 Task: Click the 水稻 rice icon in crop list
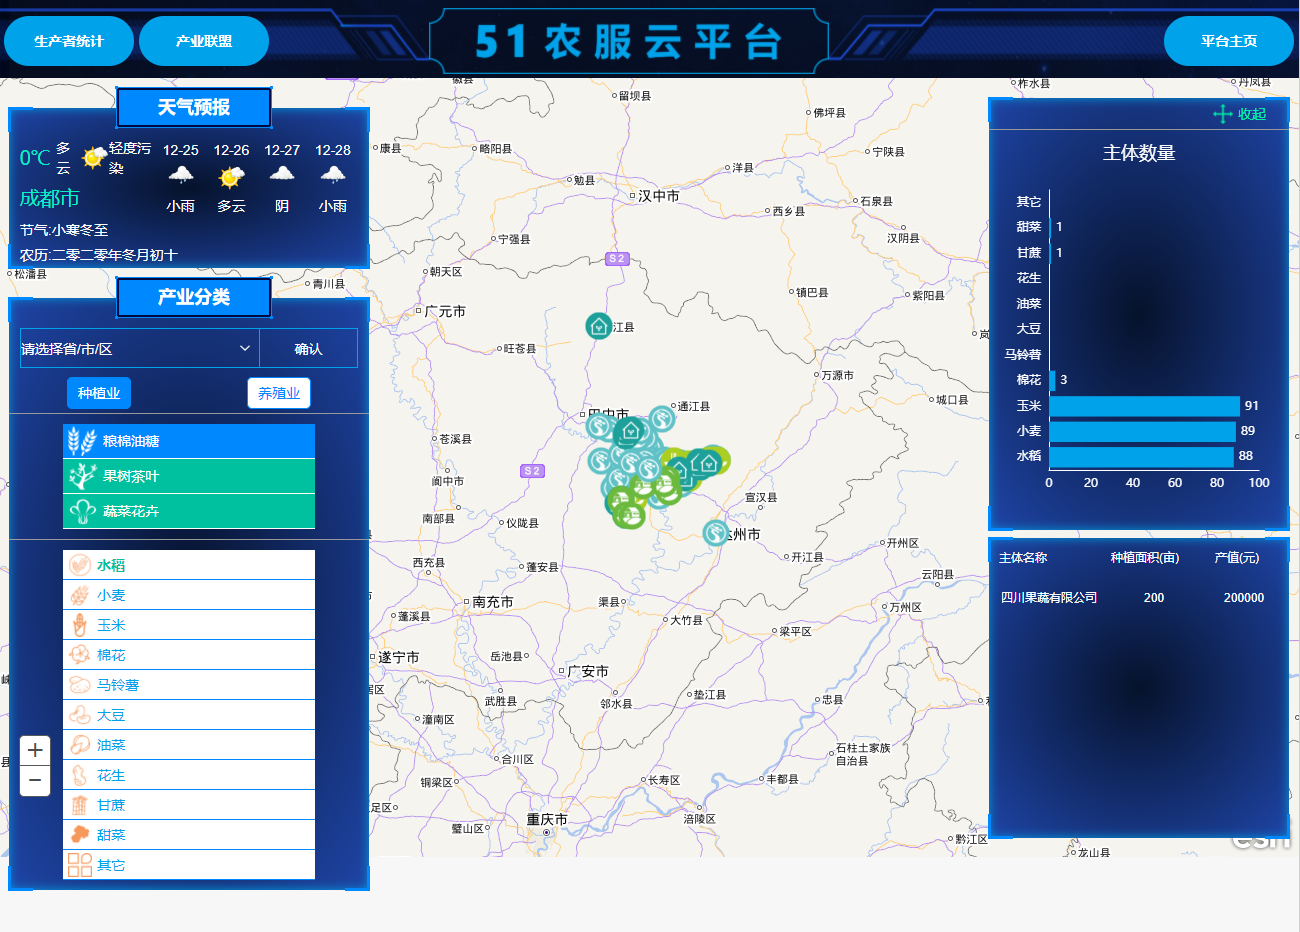[79, 565]
